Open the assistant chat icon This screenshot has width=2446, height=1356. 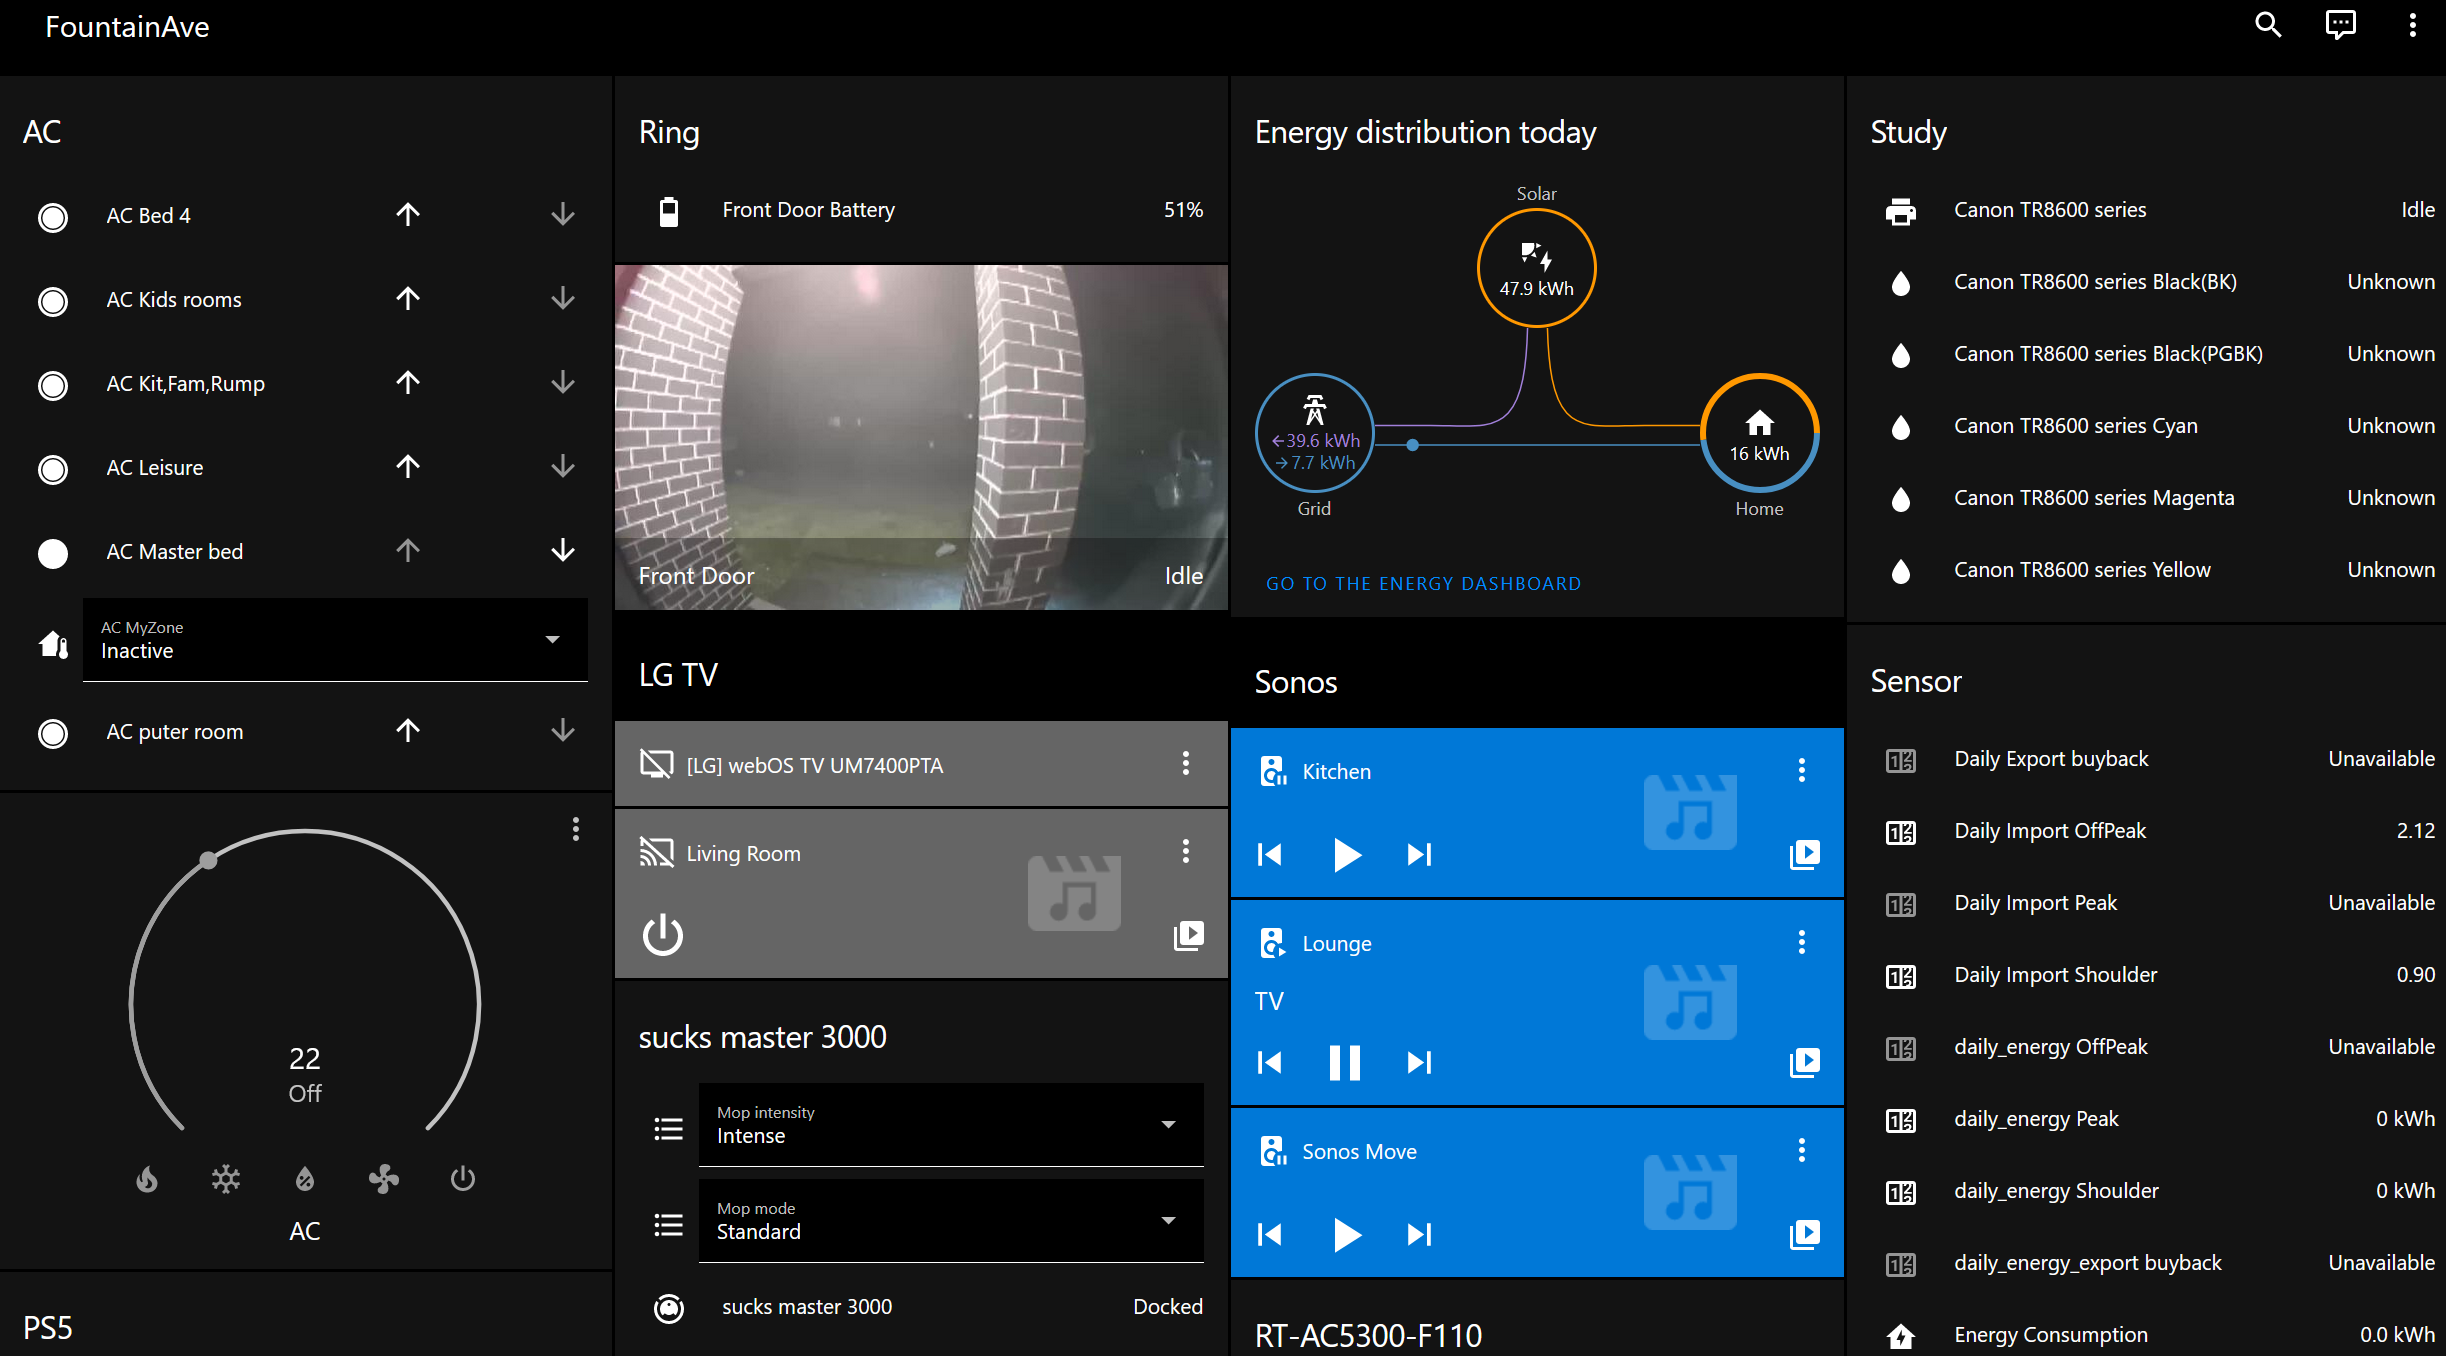click(2340, 25)
